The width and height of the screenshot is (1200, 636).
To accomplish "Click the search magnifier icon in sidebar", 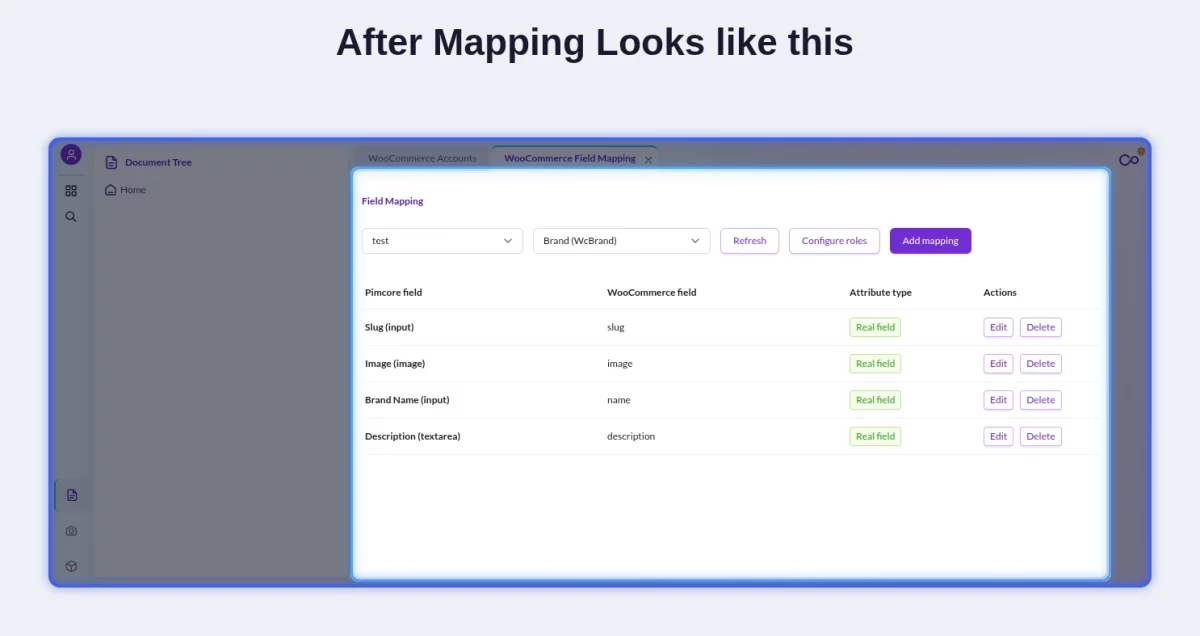I will coord(71,216).
